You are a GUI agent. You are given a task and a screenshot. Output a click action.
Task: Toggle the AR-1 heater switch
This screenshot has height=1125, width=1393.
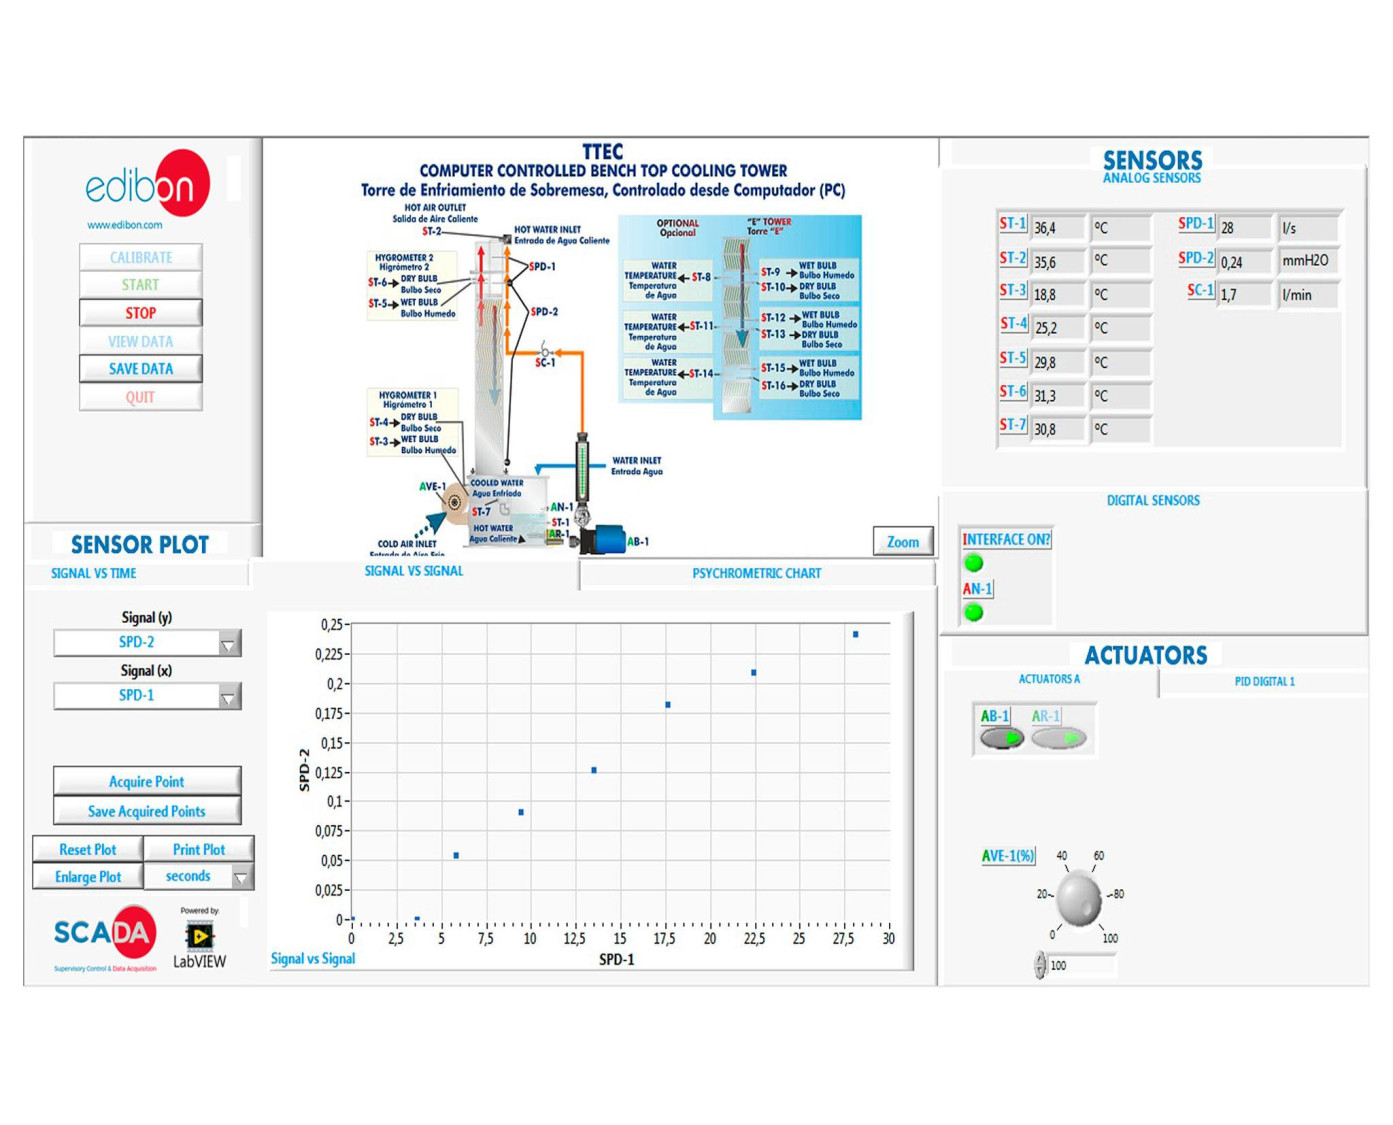[x=1058, y=739]
